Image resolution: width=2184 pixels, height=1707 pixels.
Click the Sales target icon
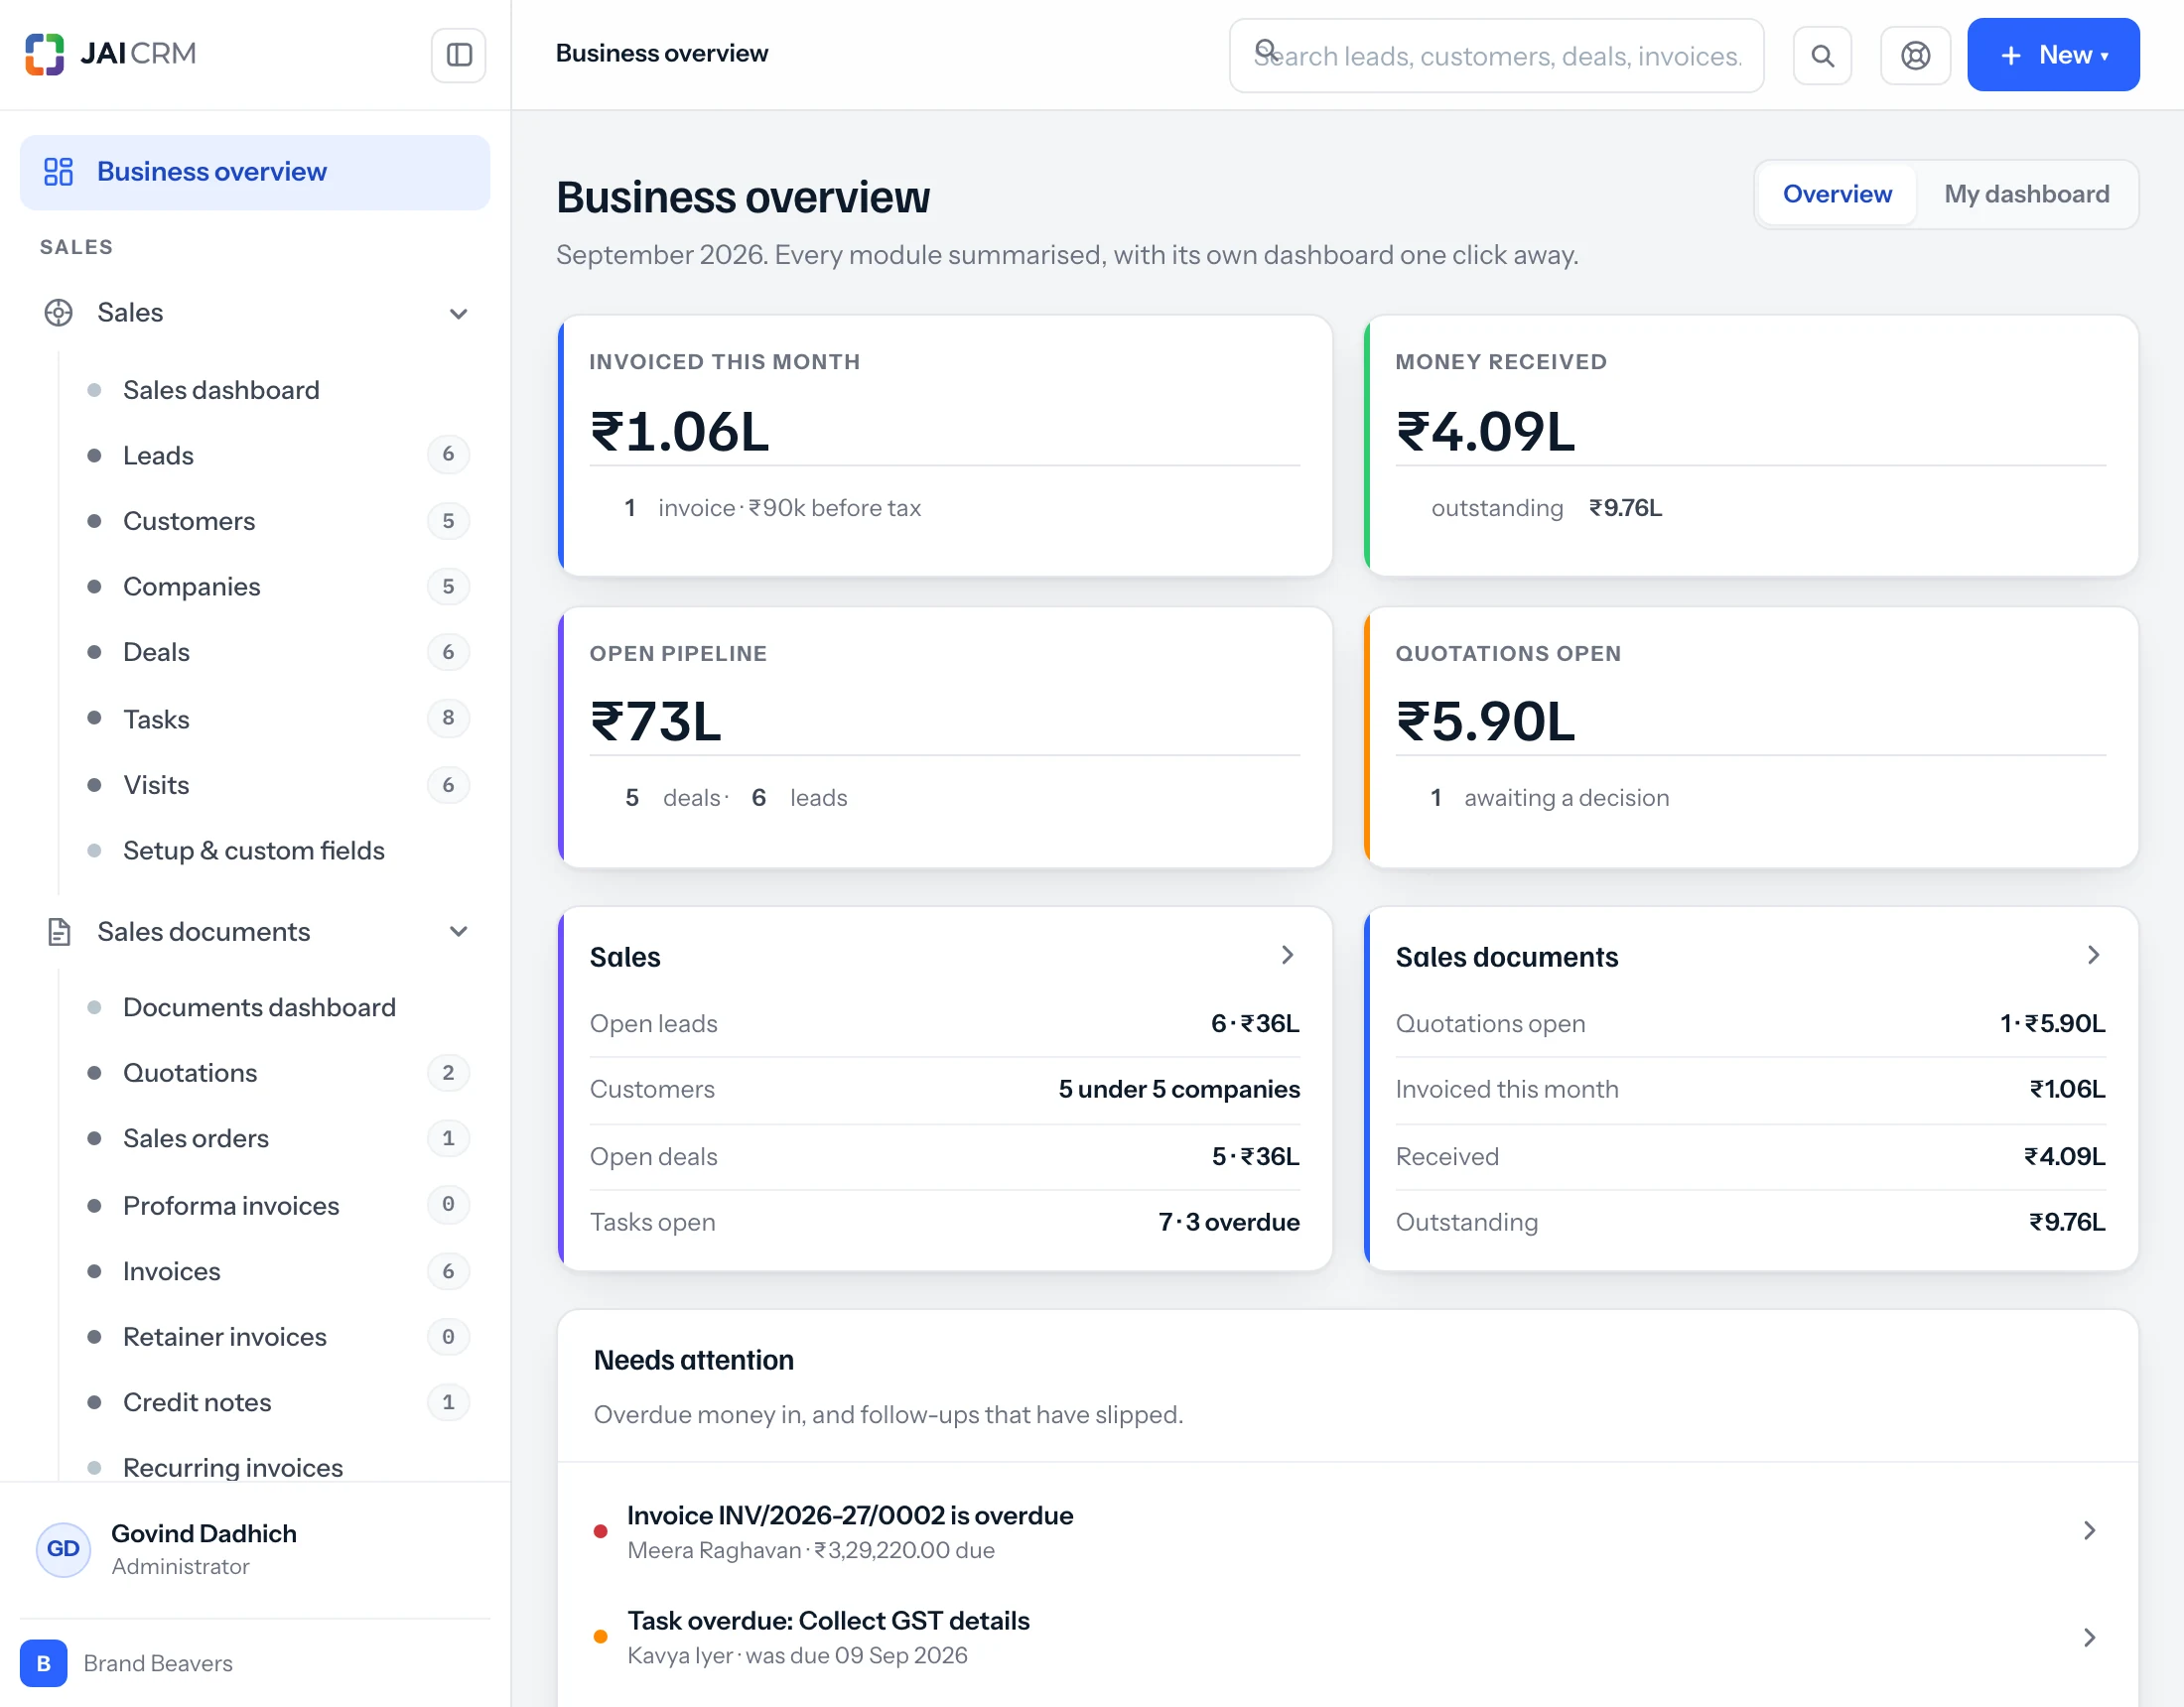(x=59, y=313)
